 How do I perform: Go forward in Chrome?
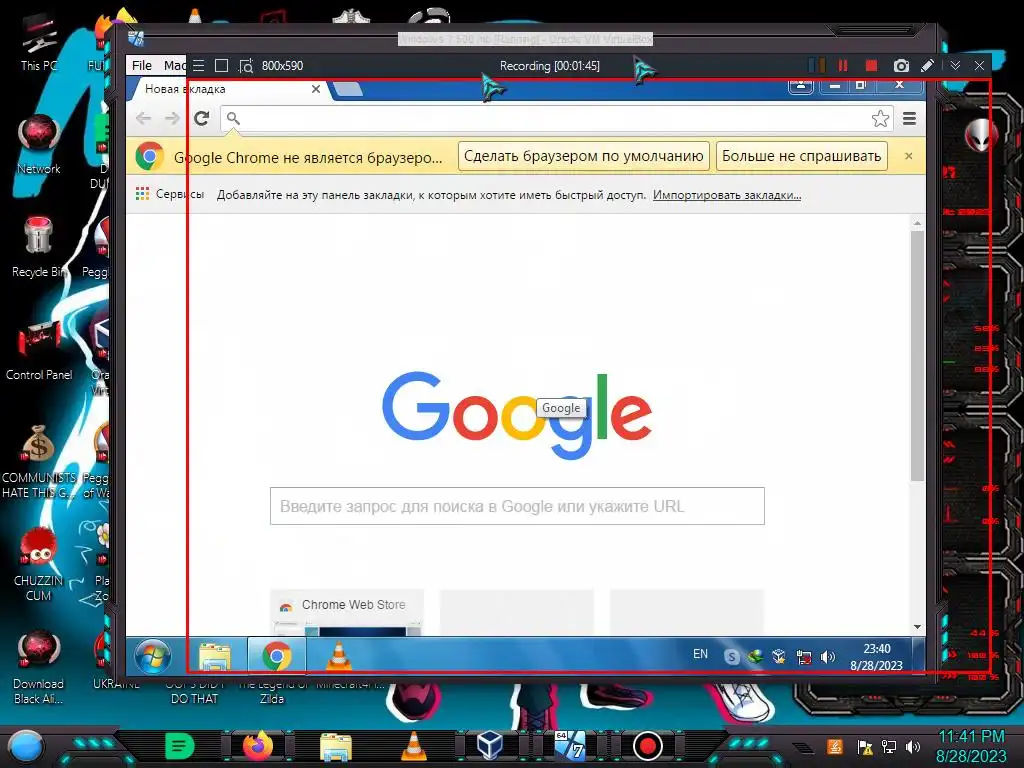pos(172,118)
